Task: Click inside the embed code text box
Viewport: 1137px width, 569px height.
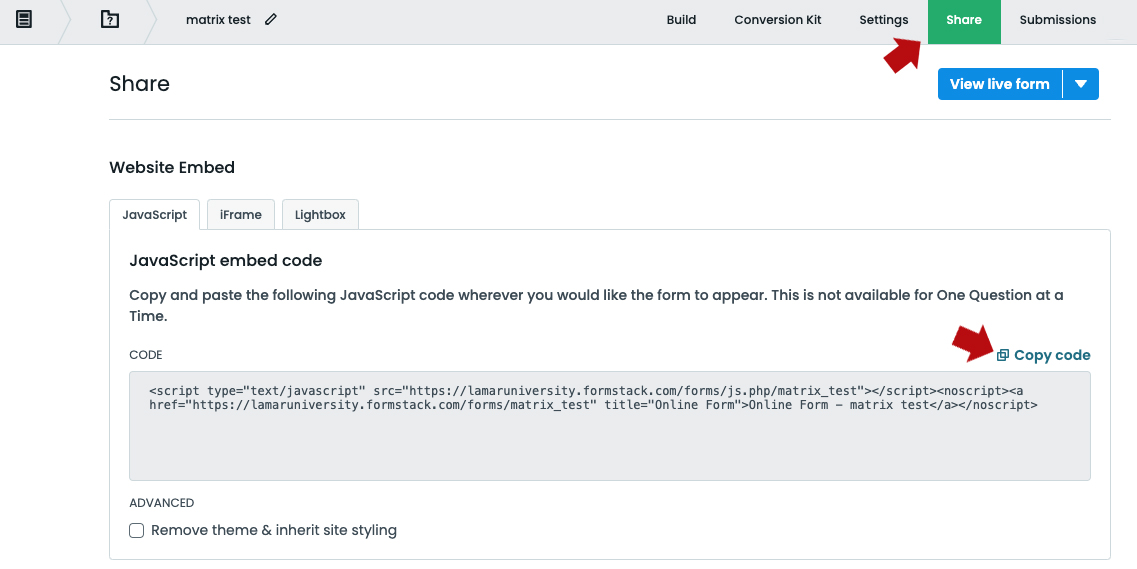Action: pos(609,425)
